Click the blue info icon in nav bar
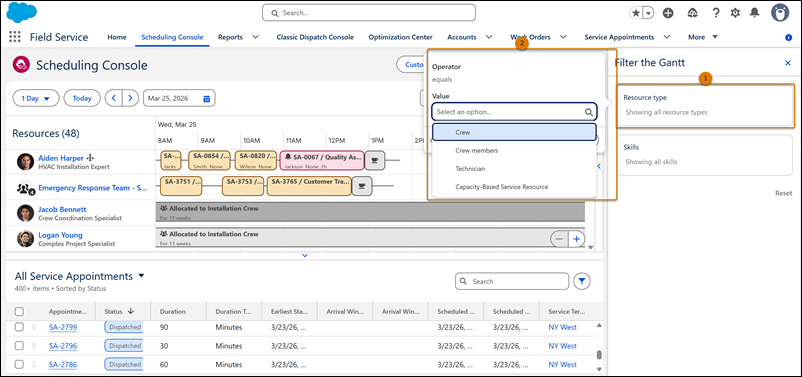802x377 pixels. pyautogui.click(x=788, y=37)
